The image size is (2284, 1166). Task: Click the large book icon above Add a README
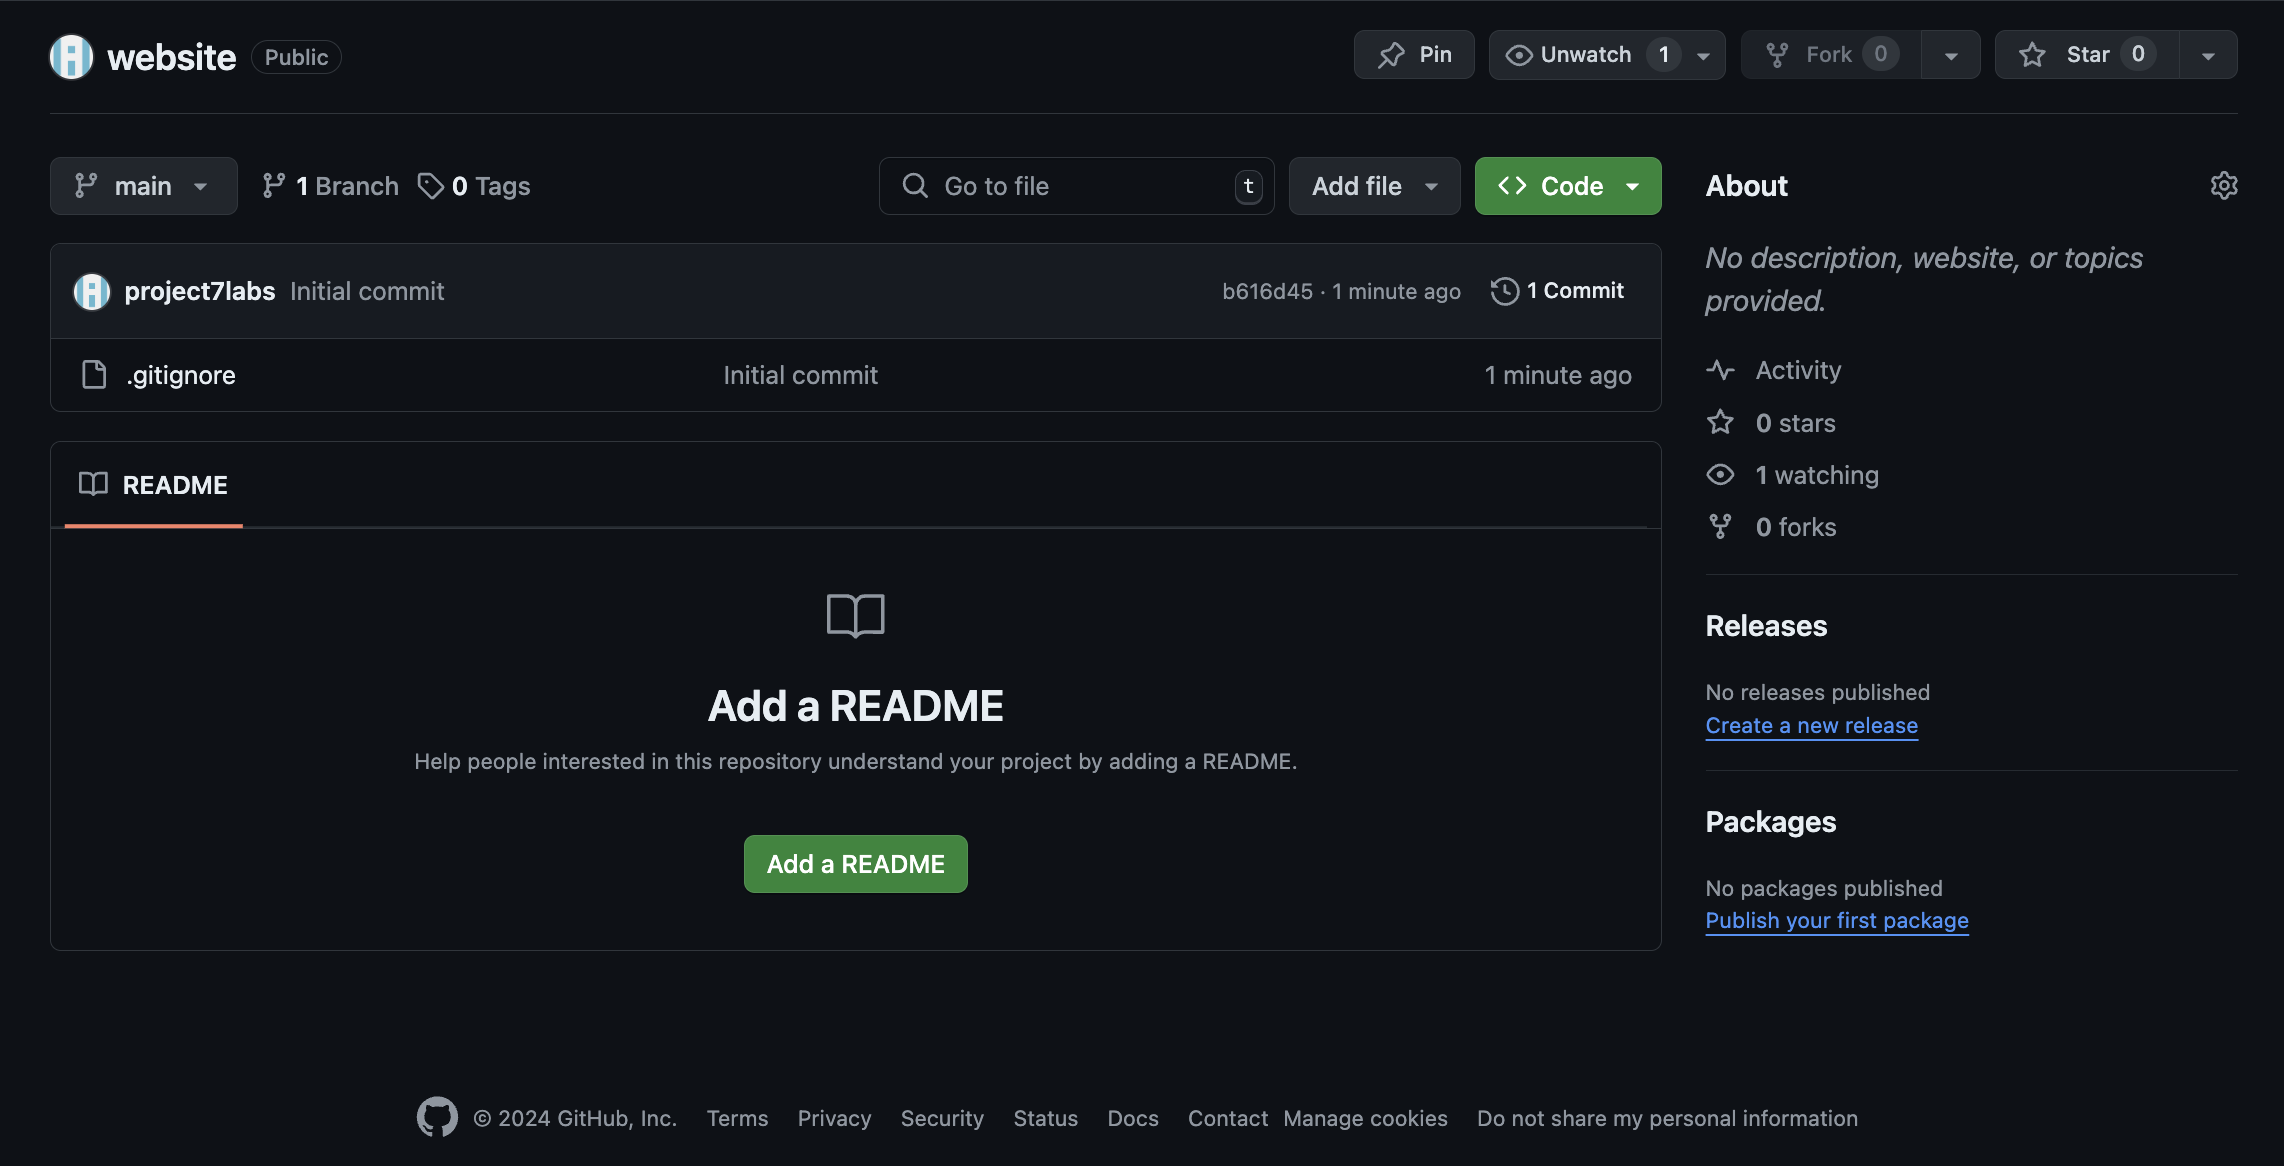(856, 615)
